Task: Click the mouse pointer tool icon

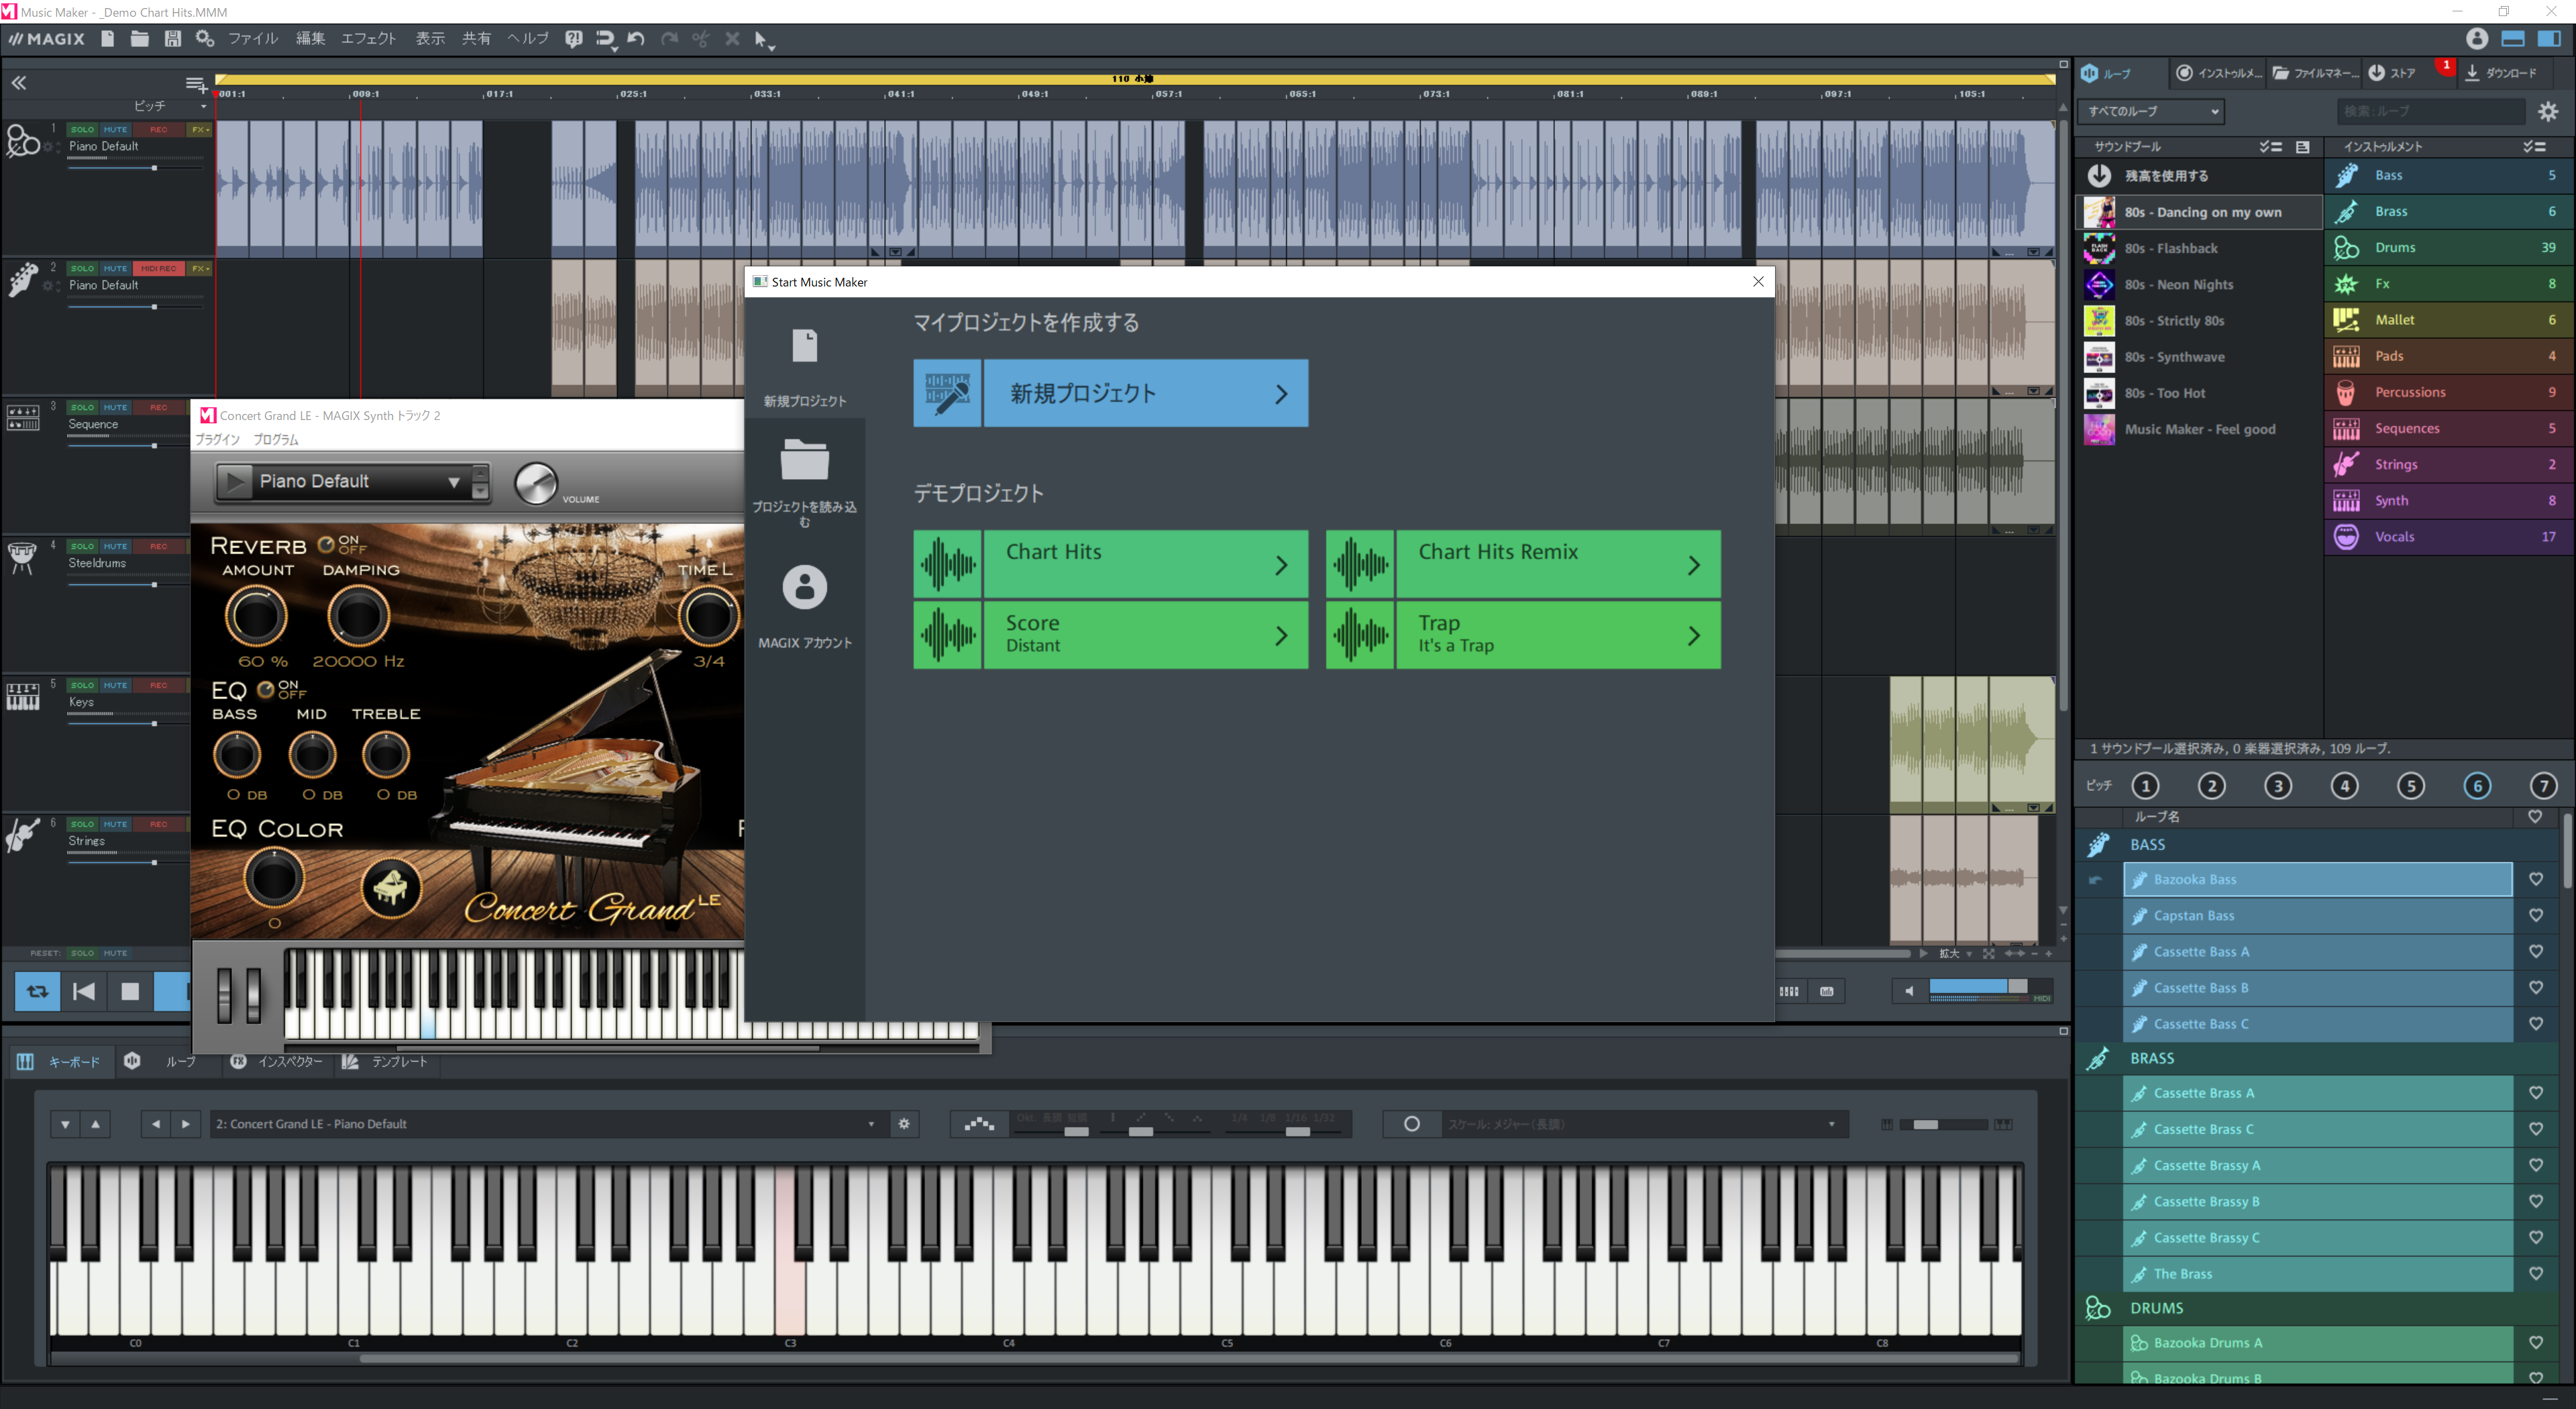Action: tap(763, 40)
